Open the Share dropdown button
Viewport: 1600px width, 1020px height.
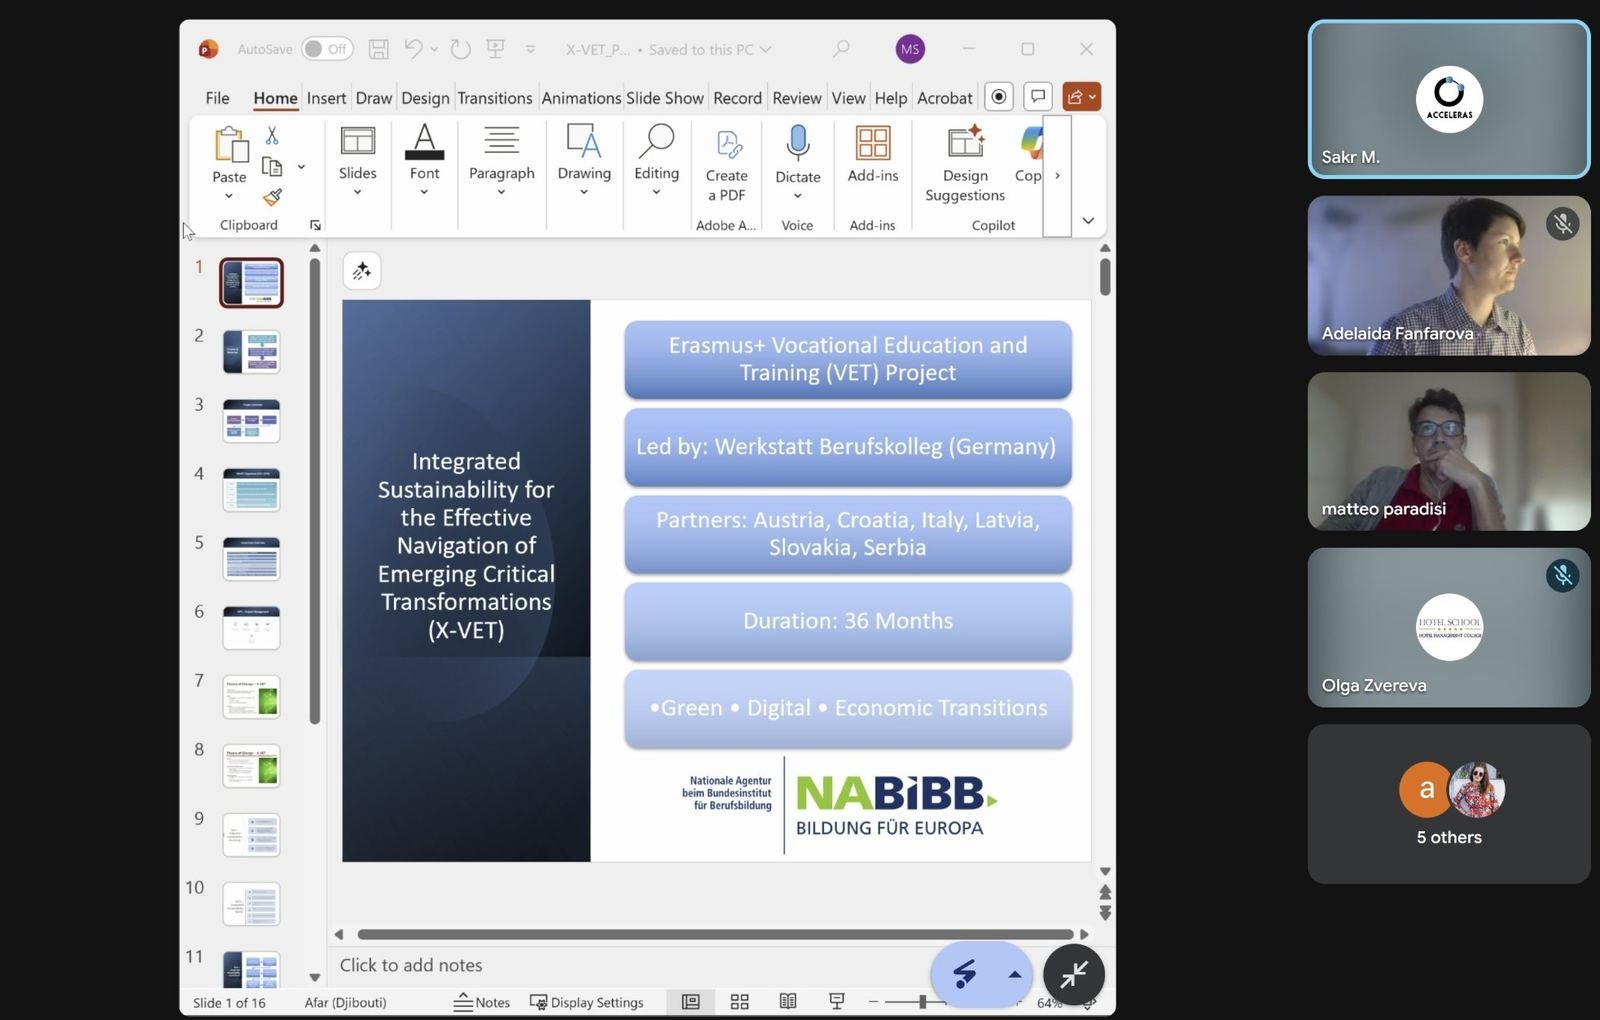[x=1082, y=96]
